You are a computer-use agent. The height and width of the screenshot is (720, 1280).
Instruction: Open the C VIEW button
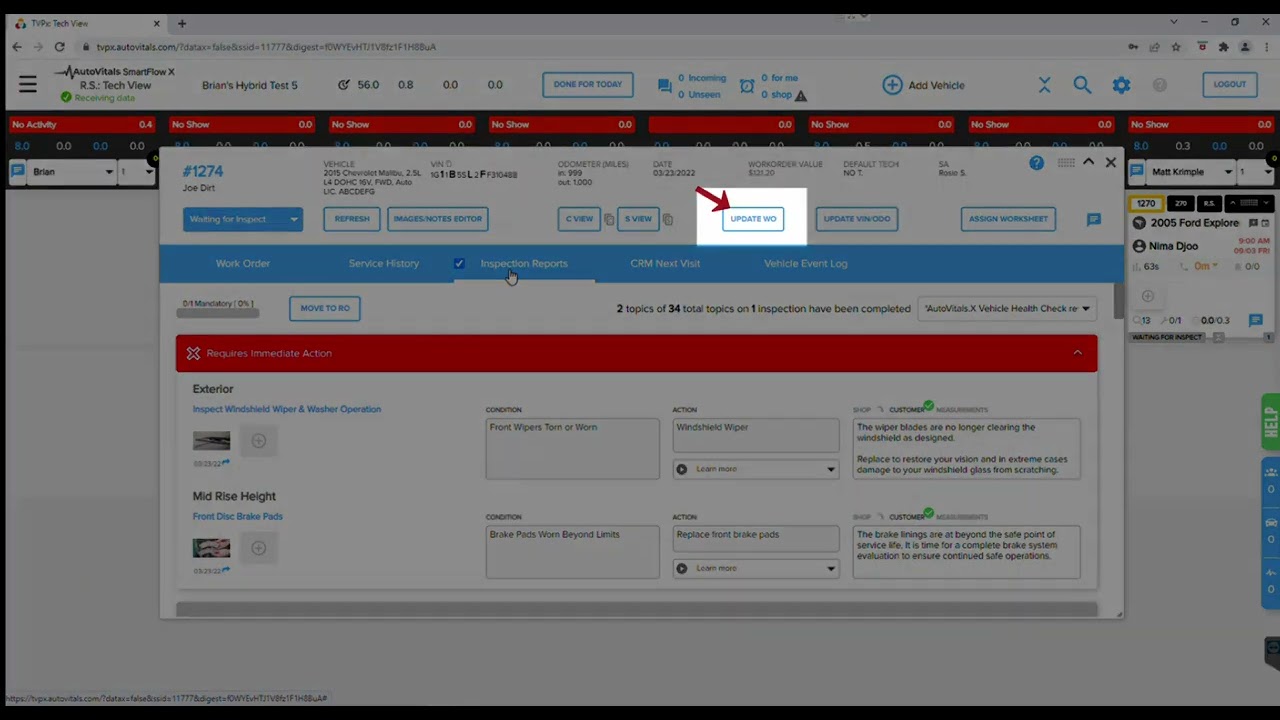coord(580,219)
